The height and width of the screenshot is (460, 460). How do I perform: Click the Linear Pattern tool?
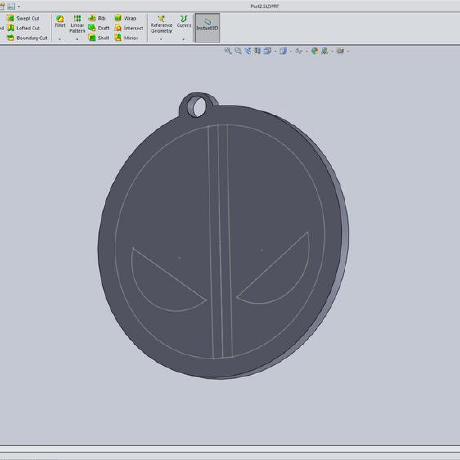pos(77,24)
